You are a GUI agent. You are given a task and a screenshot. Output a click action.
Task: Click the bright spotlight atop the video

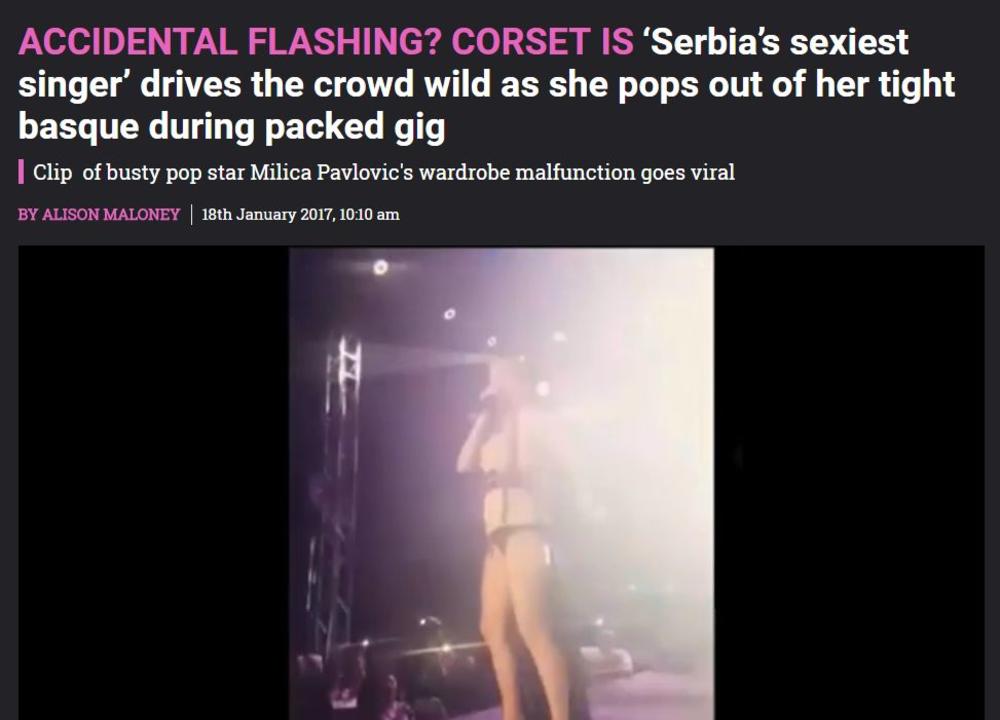tap(380, 267)
